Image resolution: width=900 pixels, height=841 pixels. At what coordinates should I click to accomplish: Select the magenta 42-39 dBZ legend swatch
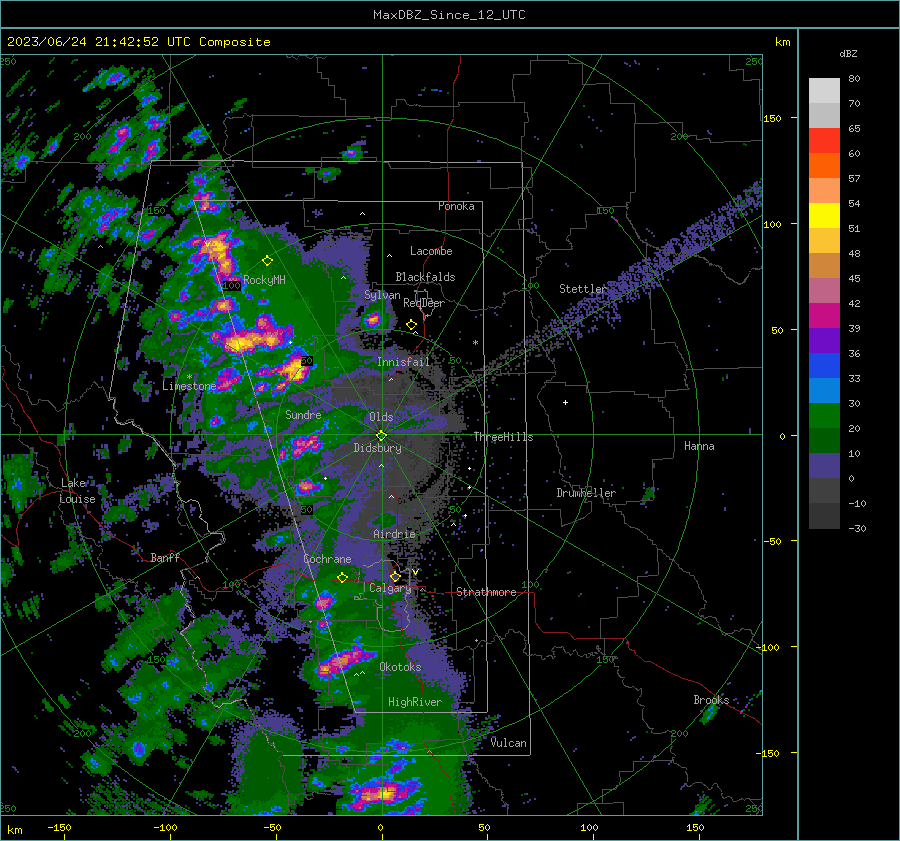tap(824, 315)
